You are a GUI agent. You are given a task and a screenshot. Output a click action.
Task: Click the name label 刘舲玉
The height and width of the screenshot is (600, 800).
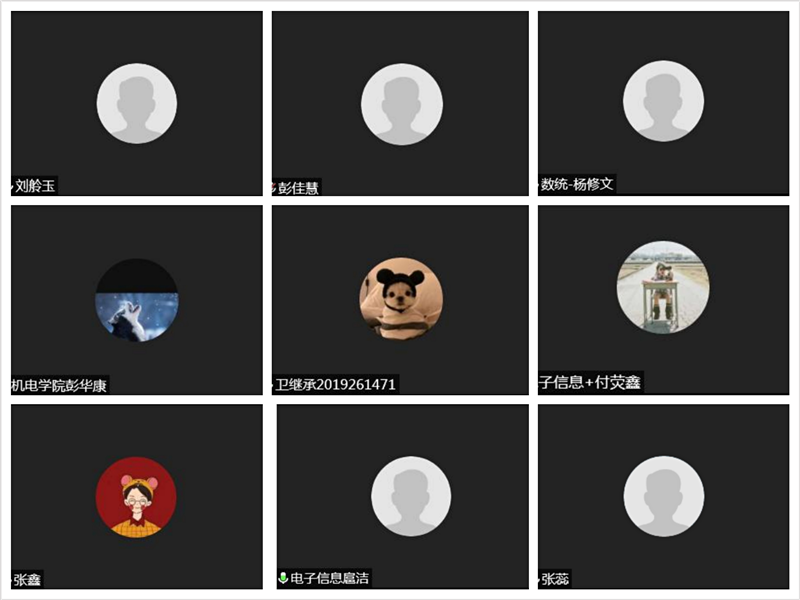pyautogui.click(x=35, y=185)
